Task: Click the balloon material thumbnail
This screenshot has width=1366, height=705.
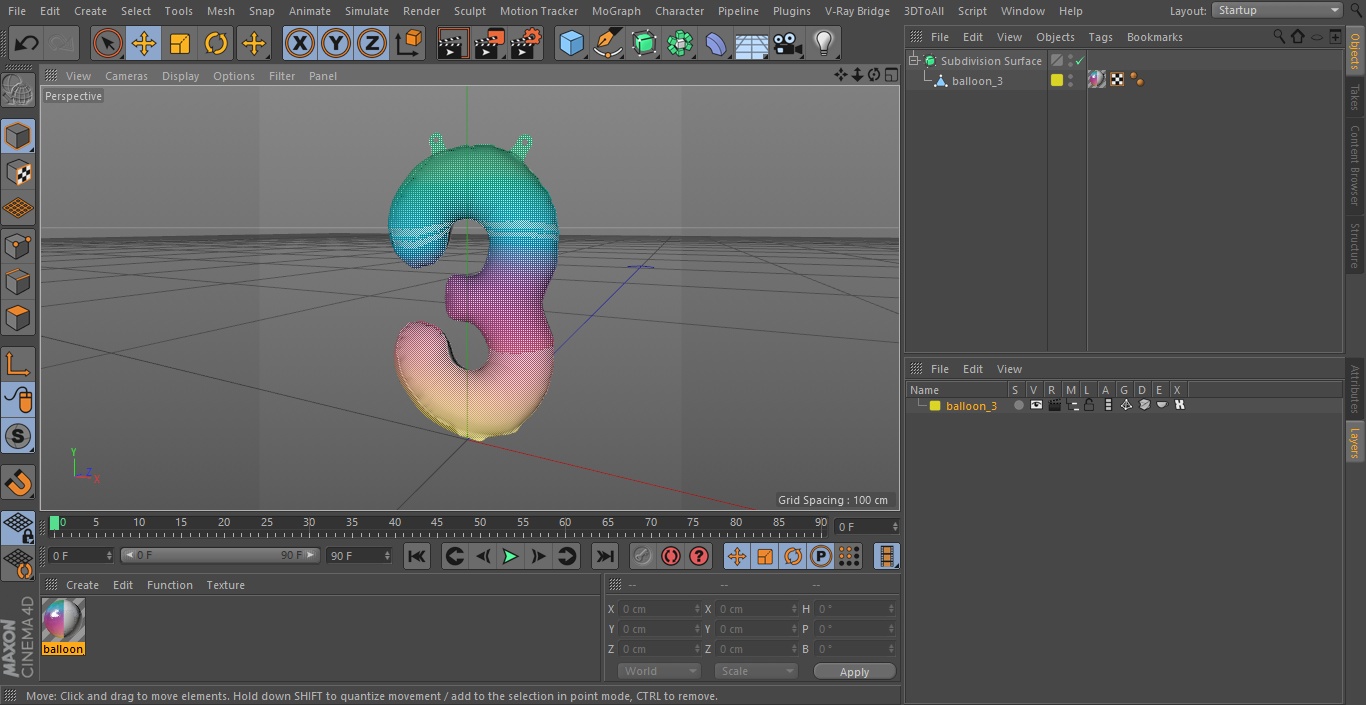Action: click(x=63, y=621)
